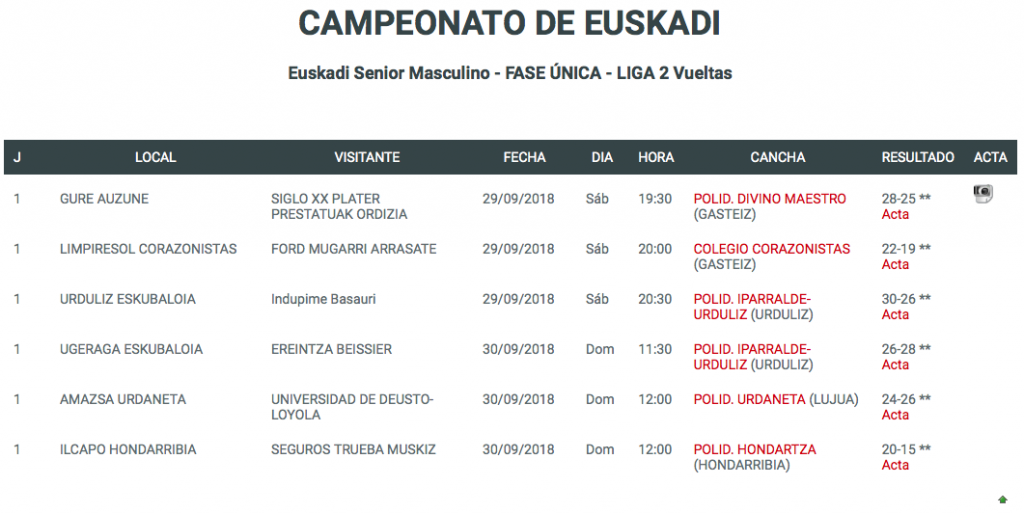
Task: Click the RESULTADO column header
Action: [917, 157]
